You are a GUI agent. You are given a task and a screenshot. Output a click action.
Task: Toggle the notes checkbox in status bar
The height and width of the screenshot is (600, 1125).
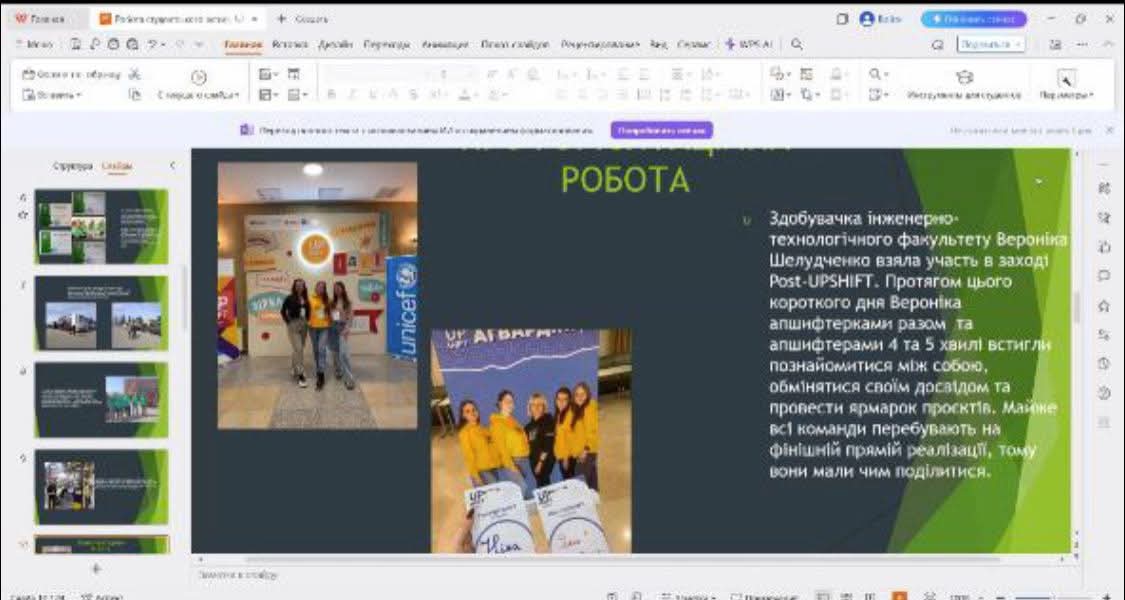click(736, 596)
